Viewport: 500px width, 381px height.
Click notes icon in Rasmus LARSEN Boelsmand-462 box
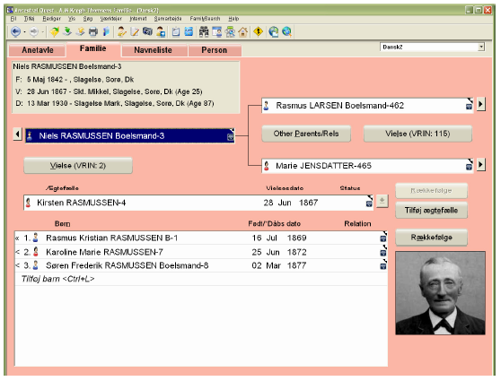pos(469,106)
